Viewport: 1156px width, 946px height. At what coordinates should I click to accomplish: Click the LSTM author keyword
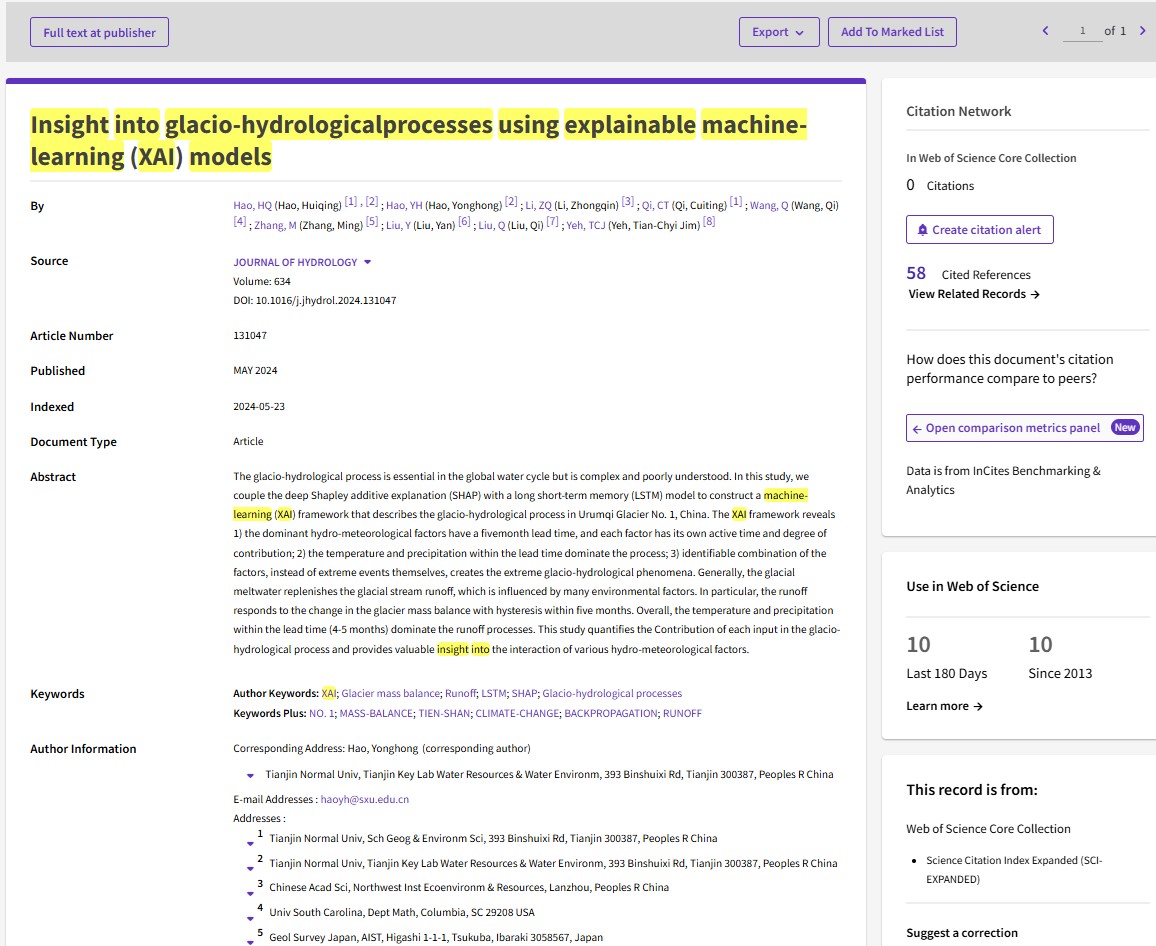coord(494,693)
